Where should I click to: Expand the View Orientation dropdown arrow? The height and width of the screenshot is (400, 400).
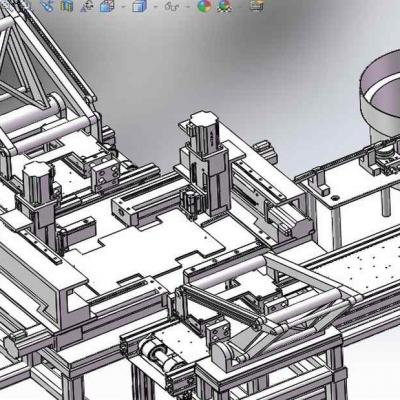click(x=123, y=6)
